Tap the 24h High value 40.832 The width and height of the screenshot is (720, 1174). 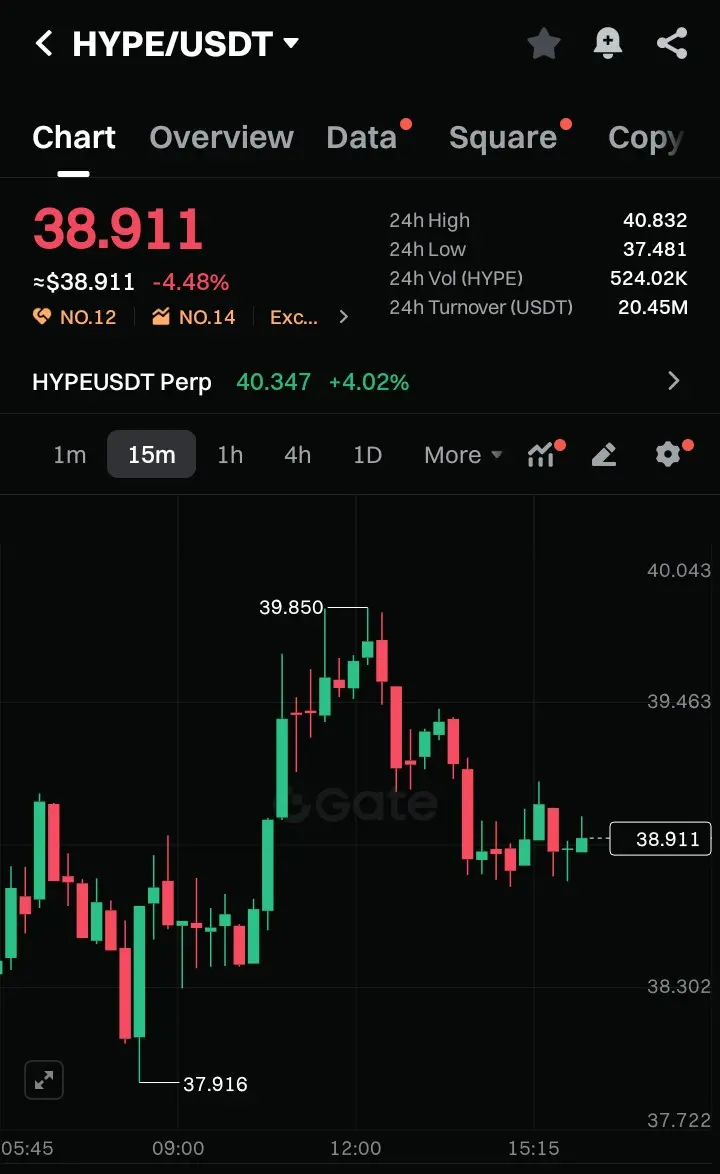coord(655,220)
